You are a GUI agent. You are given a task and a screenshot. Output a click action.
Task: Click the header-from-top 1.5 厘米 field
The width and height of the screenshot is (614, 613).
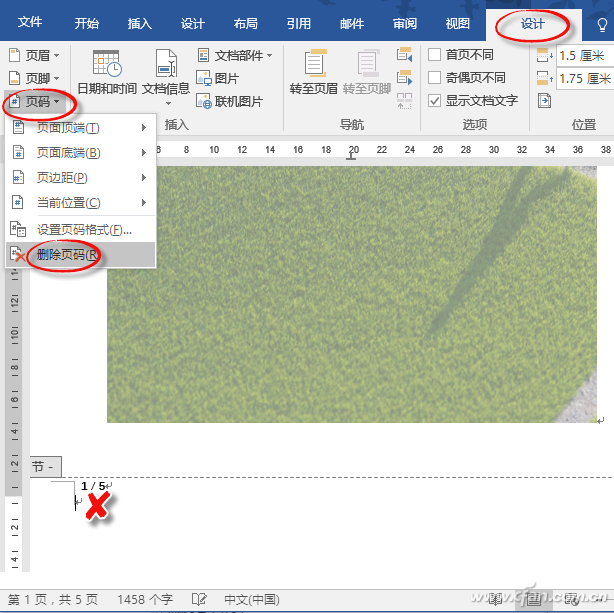pos(585,56)
